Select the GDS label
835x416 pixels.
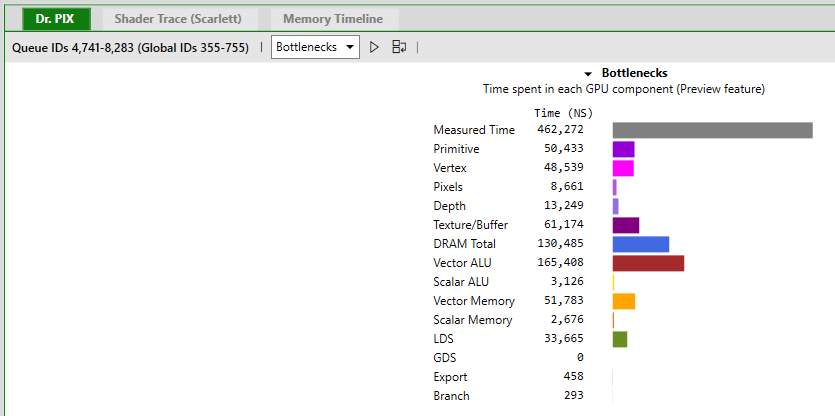tap(445, 358)
